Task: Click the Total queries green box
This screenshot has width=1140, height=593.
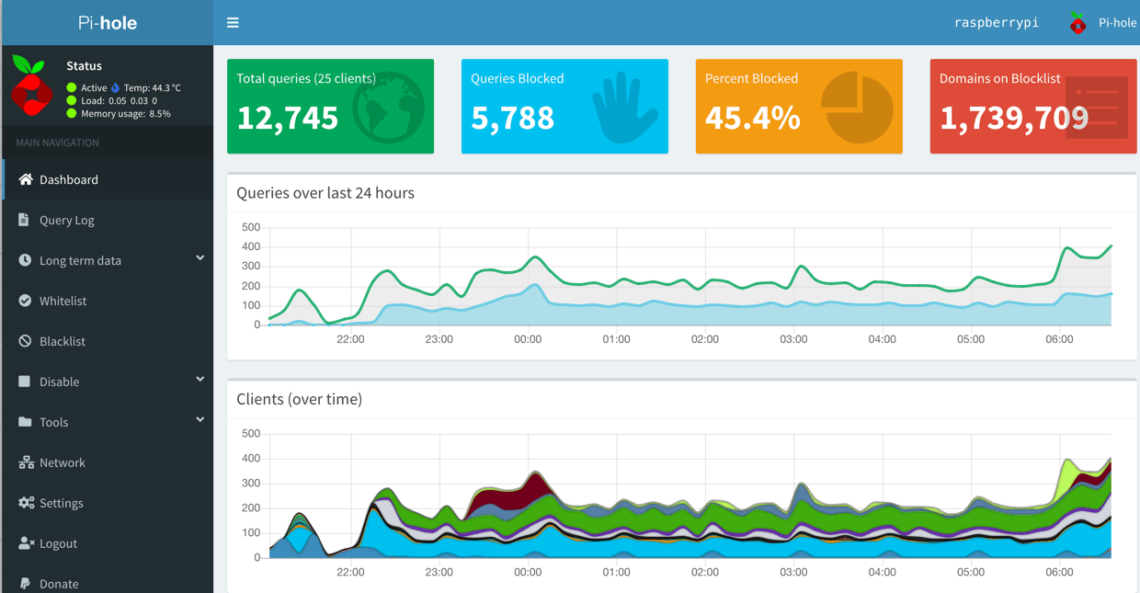Action: [330, 106]
